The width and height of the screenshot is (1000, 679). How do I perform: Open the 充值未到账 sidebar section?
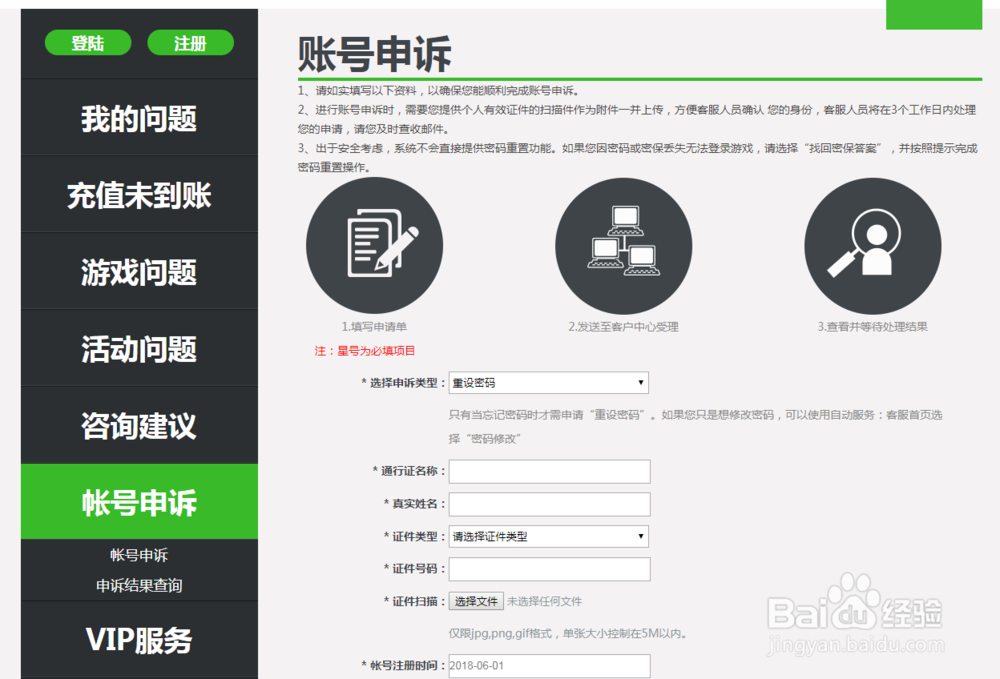point(138,195)
